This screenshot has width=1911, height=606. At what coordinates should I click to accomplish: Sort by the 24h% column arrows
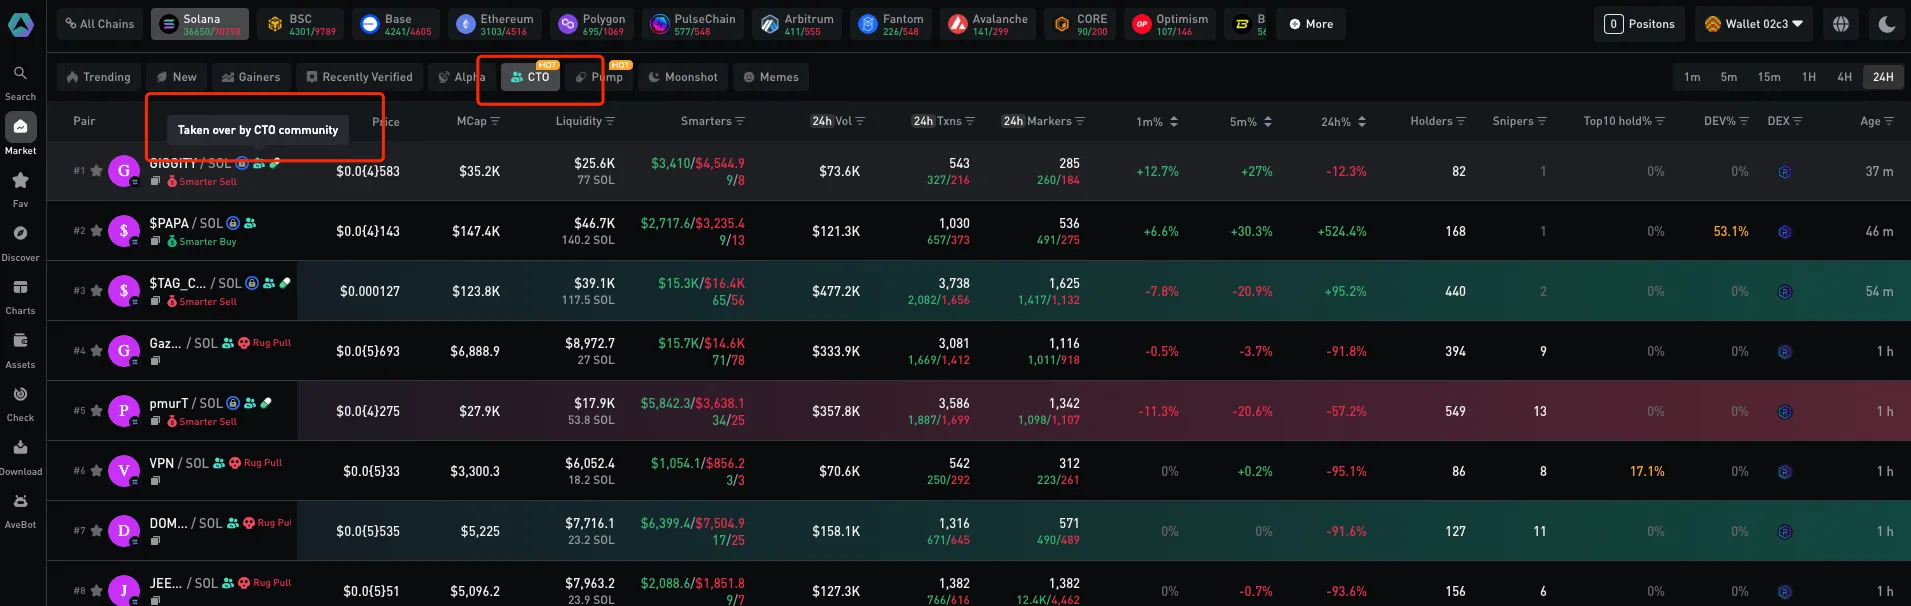click(1362, 121)
